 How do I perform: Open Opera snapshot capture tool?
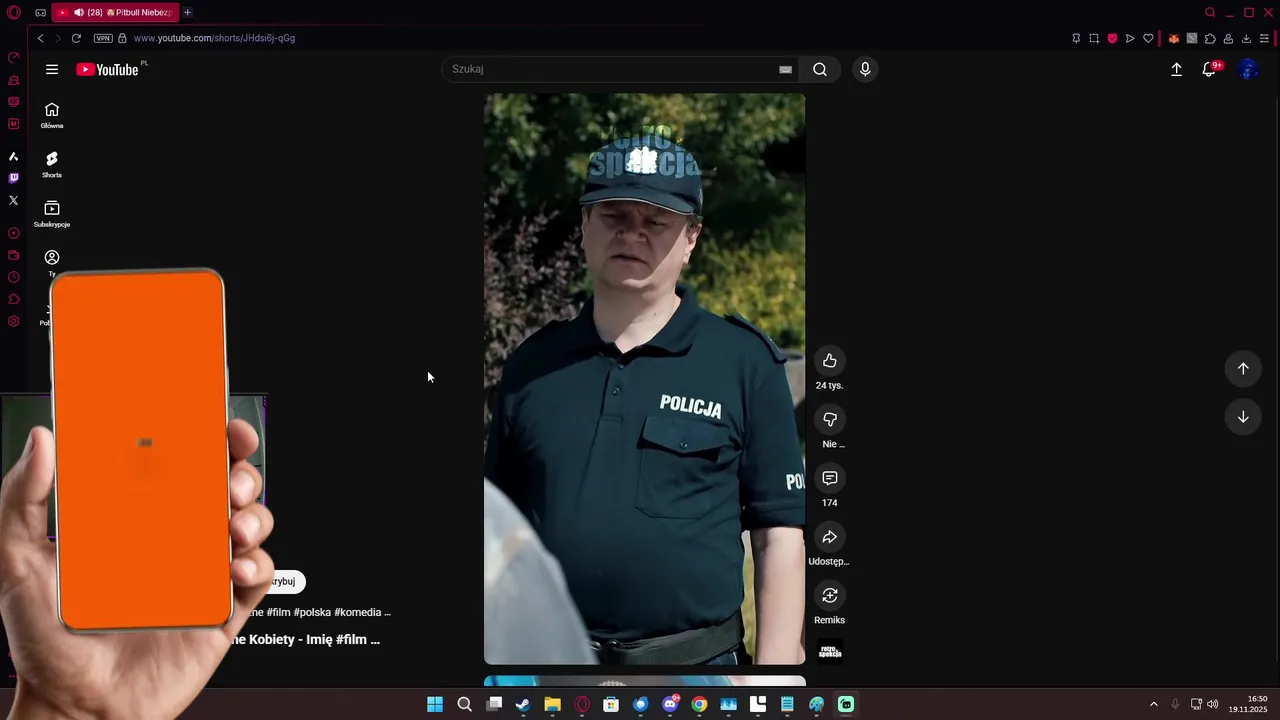pyautogui.click(x=1094, y=38)
